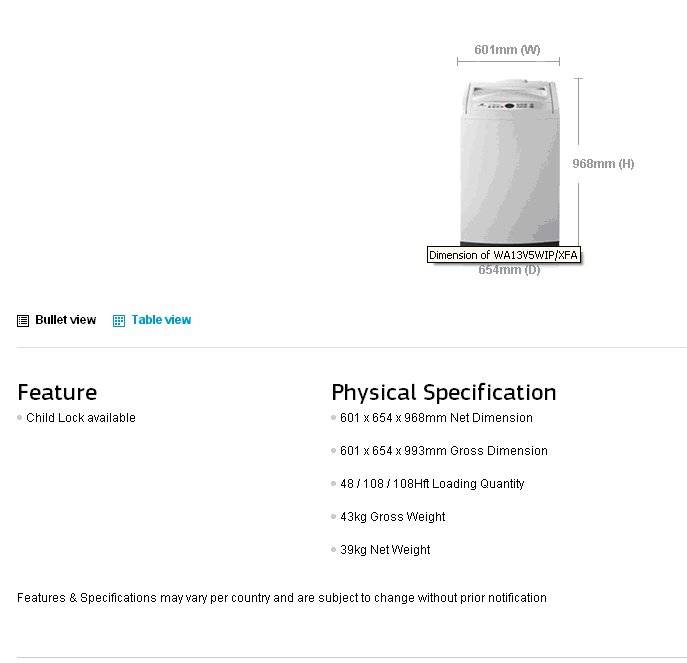Click the 48 / 108 / 108Hft Loading Quantity line

coord(432,484)
